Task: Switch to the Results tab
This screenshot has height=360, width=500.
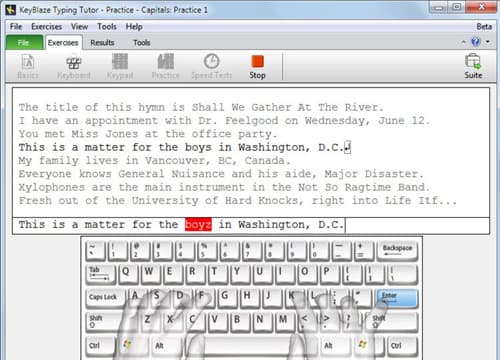Action: point(102,43)
